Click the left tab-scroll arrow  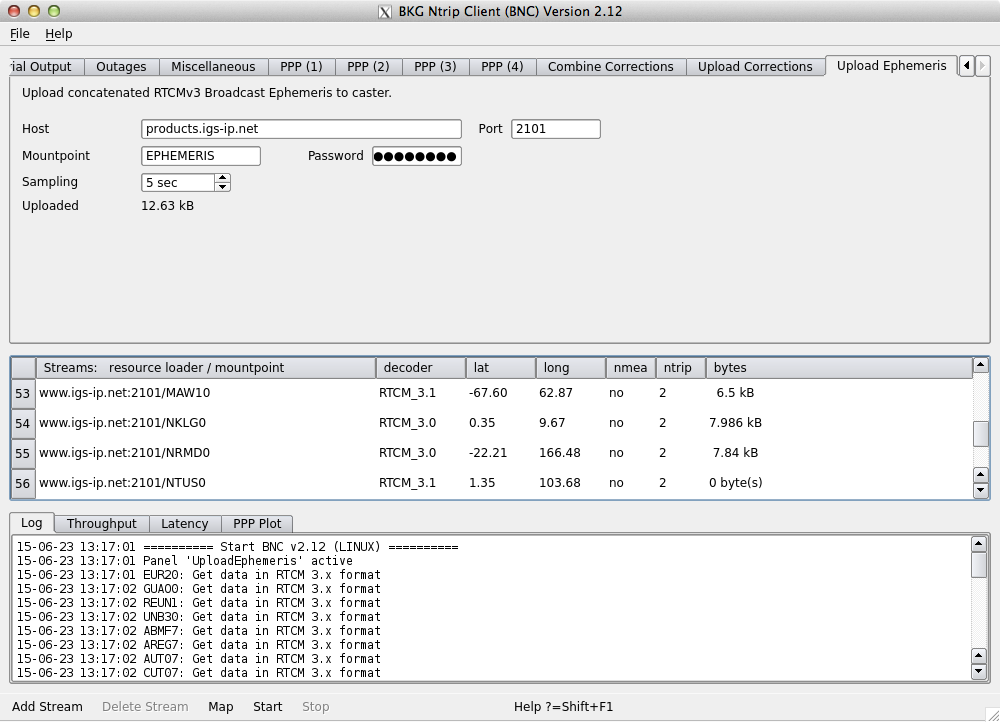pyautogui.click(x=965, y=65)
